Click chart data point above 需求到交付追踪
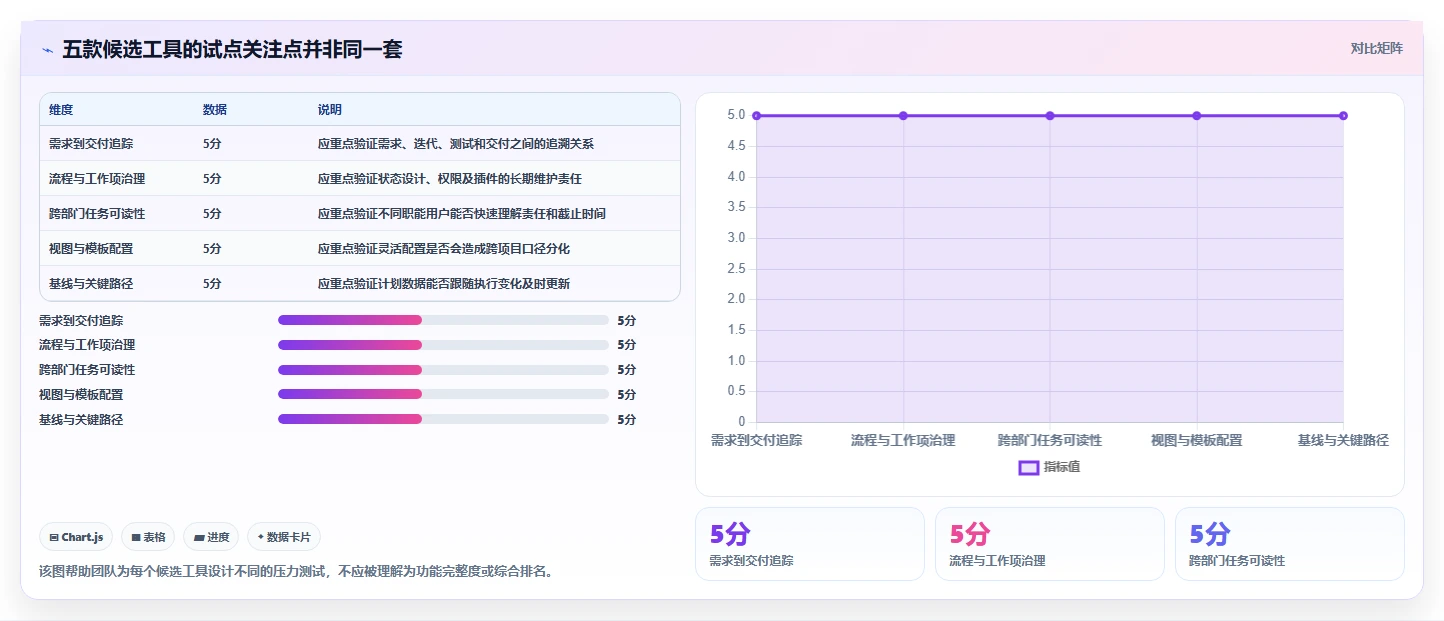Image resolution: width=1444 pixels, height=621 pixels. (757, 116)
